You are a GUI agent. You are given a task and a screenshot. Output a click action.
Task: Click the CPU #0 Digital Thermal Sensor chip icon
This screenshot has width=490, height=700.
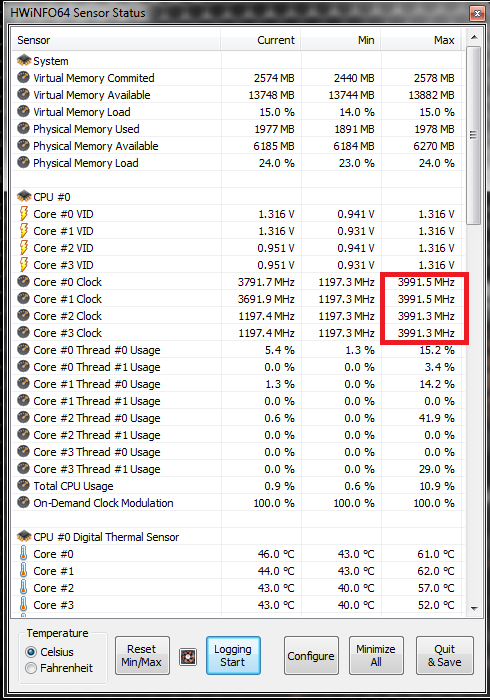click(x=24, y=536)
